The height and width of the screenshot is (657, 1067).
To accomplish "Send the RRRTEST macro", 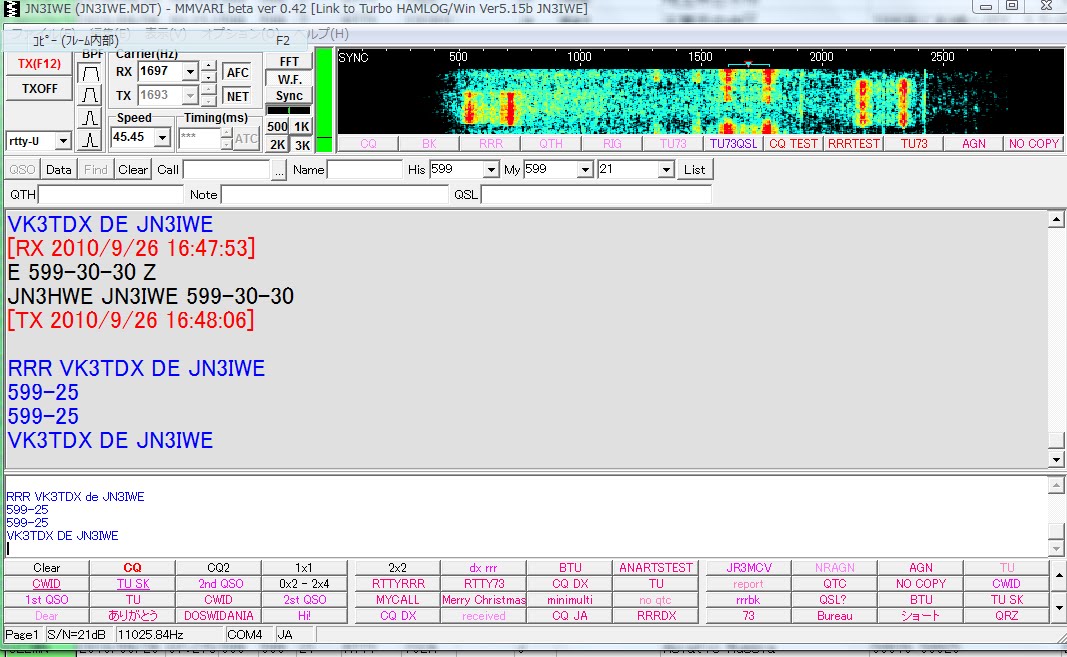I will [854, 144].
